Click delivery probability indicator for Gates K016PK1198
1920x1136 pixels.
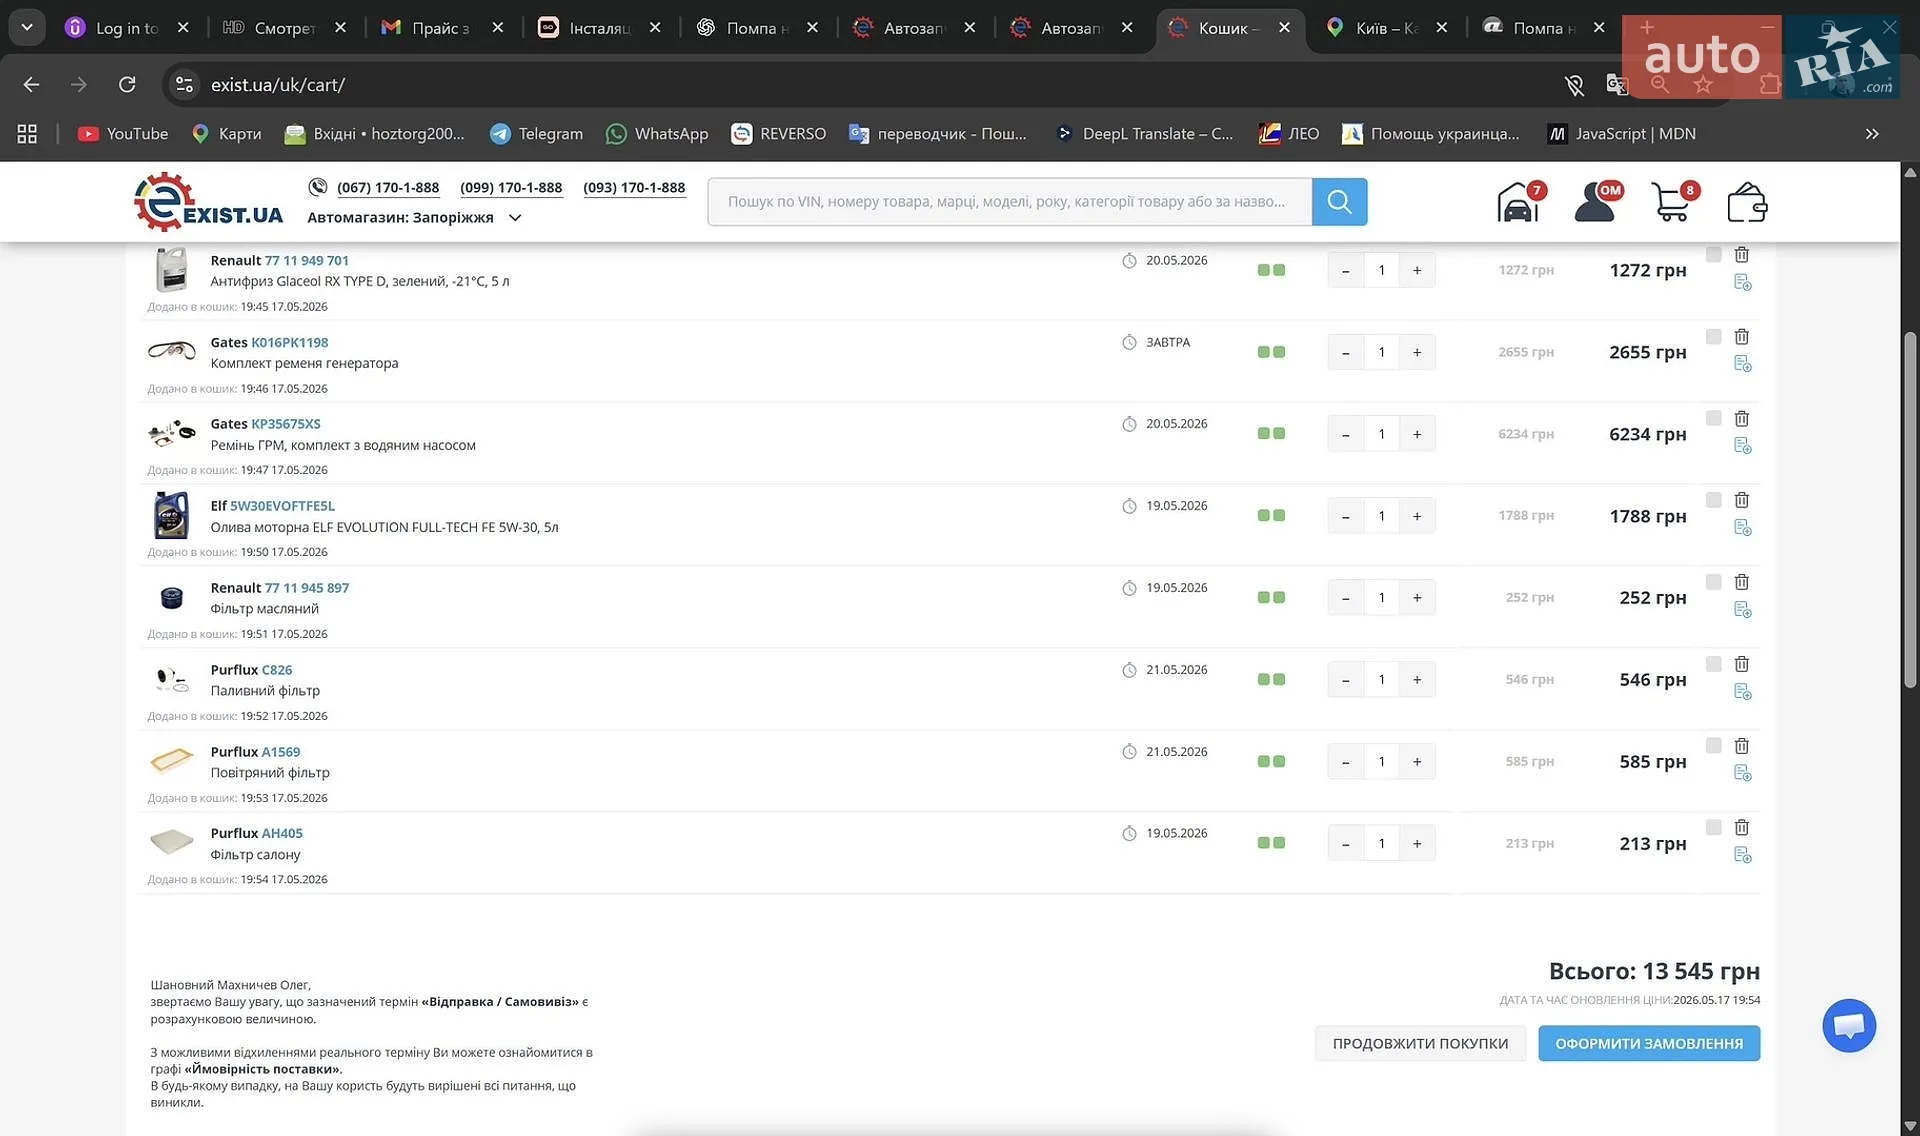point(1271,352)
